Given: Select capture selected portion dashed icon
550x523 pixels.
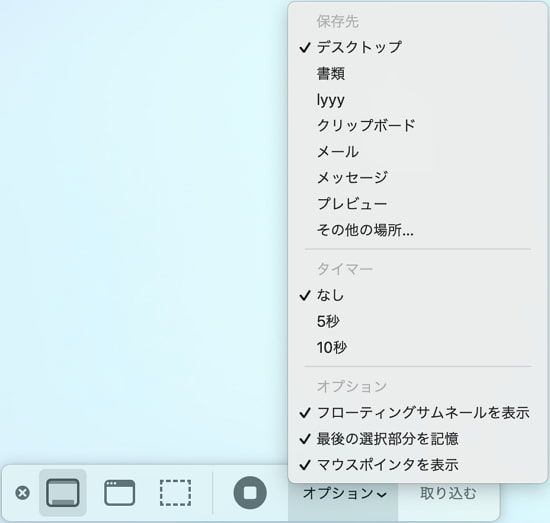Looking at the screenshot, I should tap(175, 493).
